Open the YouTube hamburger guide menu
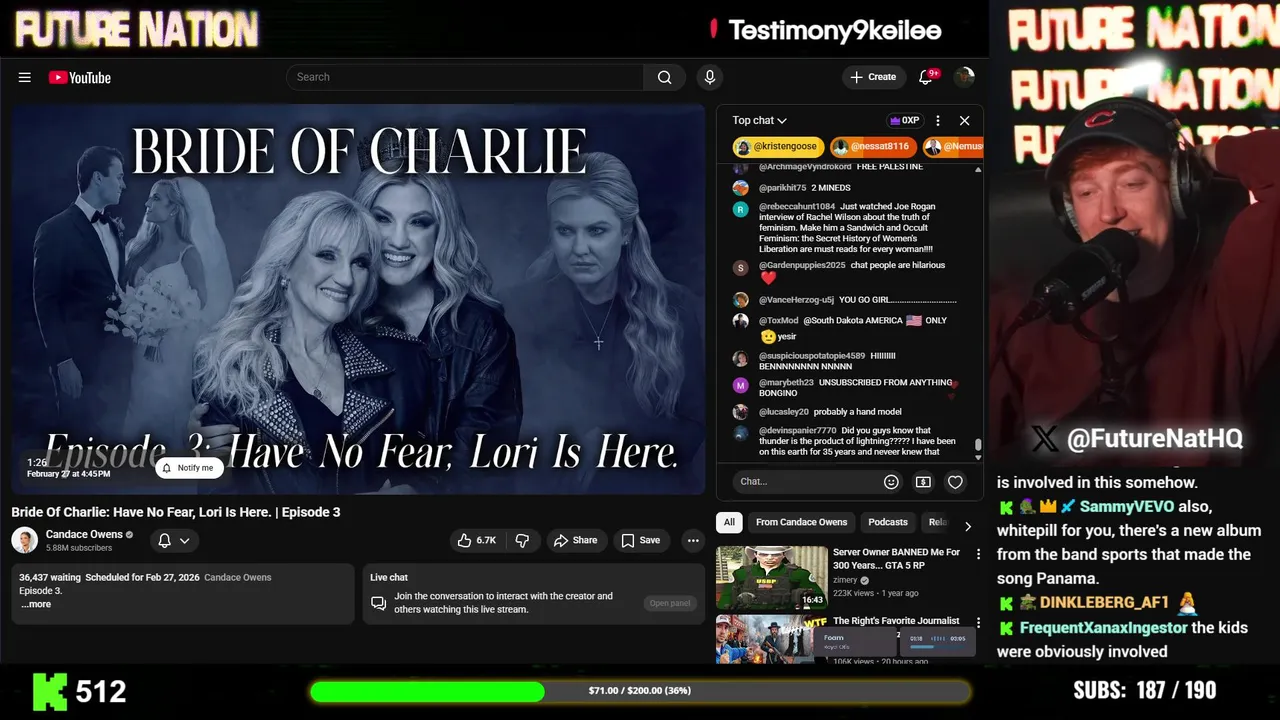The image size is (1280, 720). (25, 77)
